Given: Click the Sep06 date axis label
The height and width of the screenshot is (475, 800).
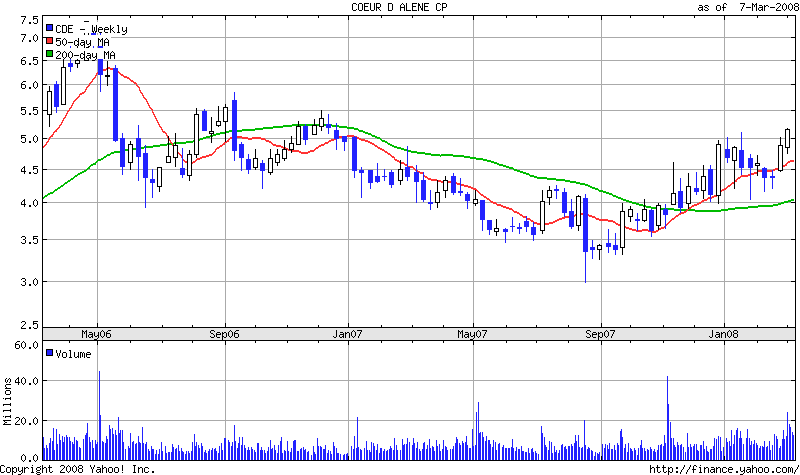Looking at the screenshot, I should (224, 334).
